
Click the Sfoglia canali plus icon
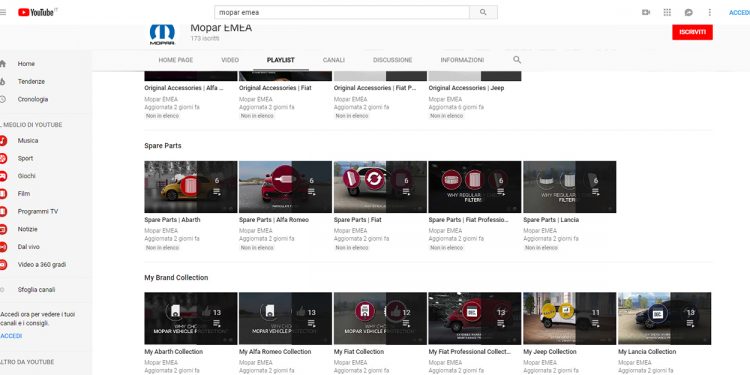point(2,290)
